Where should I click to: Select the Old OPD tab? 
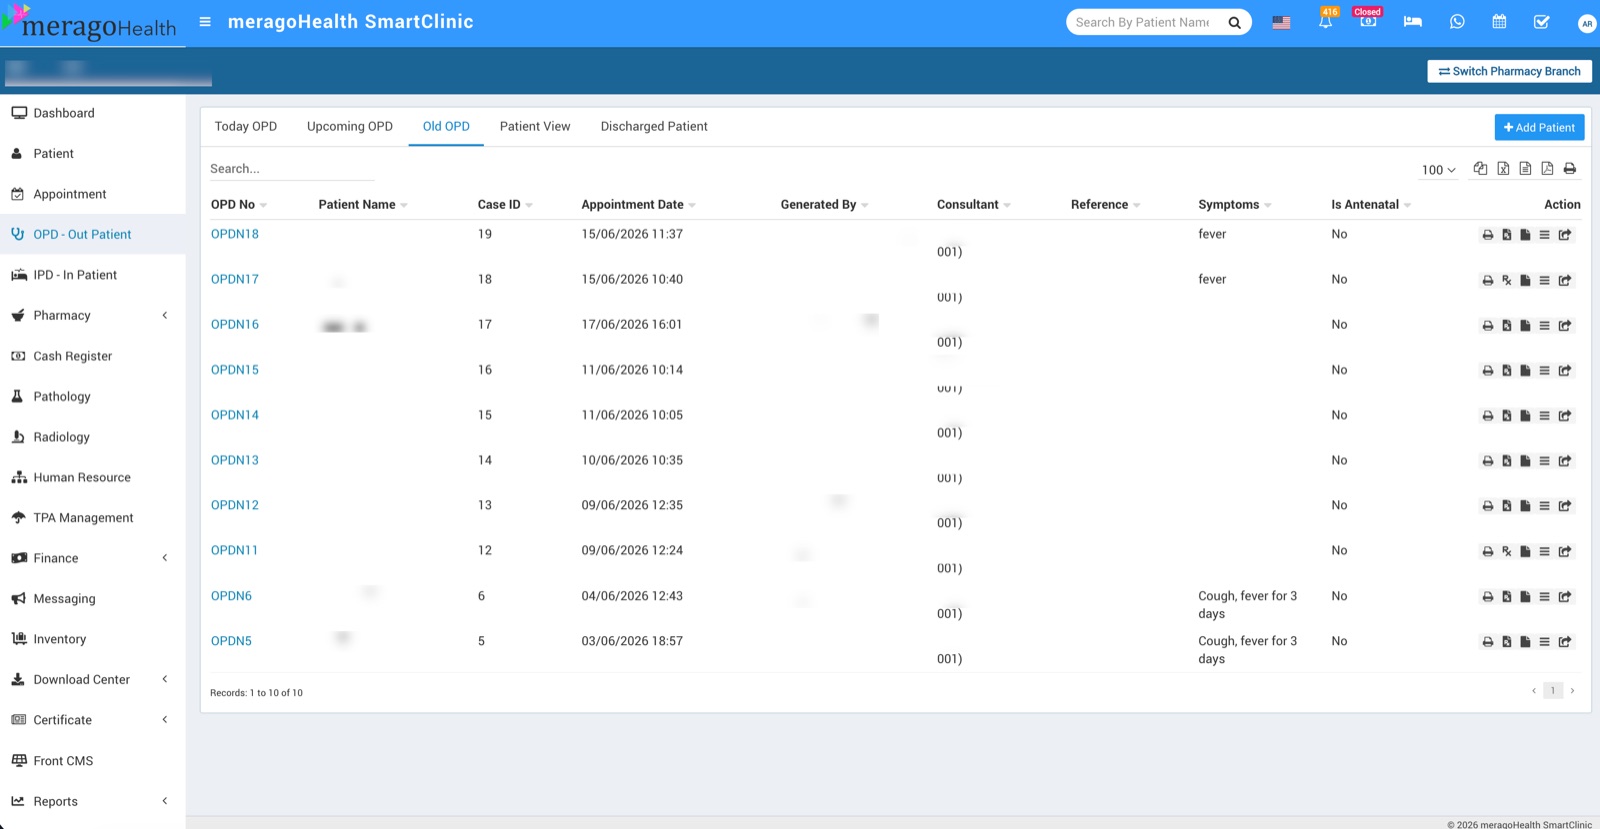(446, 126)
